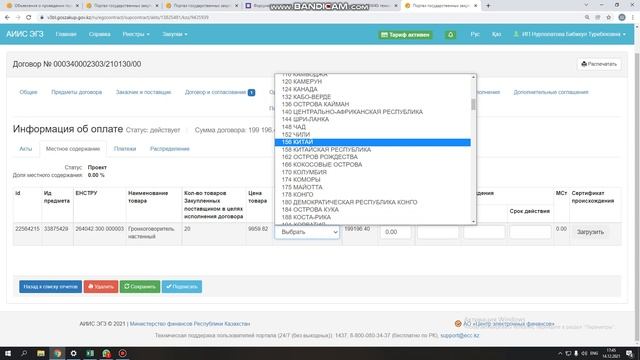Switch to the Акты sub-tab
Screen dimensions: 640x360
(x=26, y=149)
